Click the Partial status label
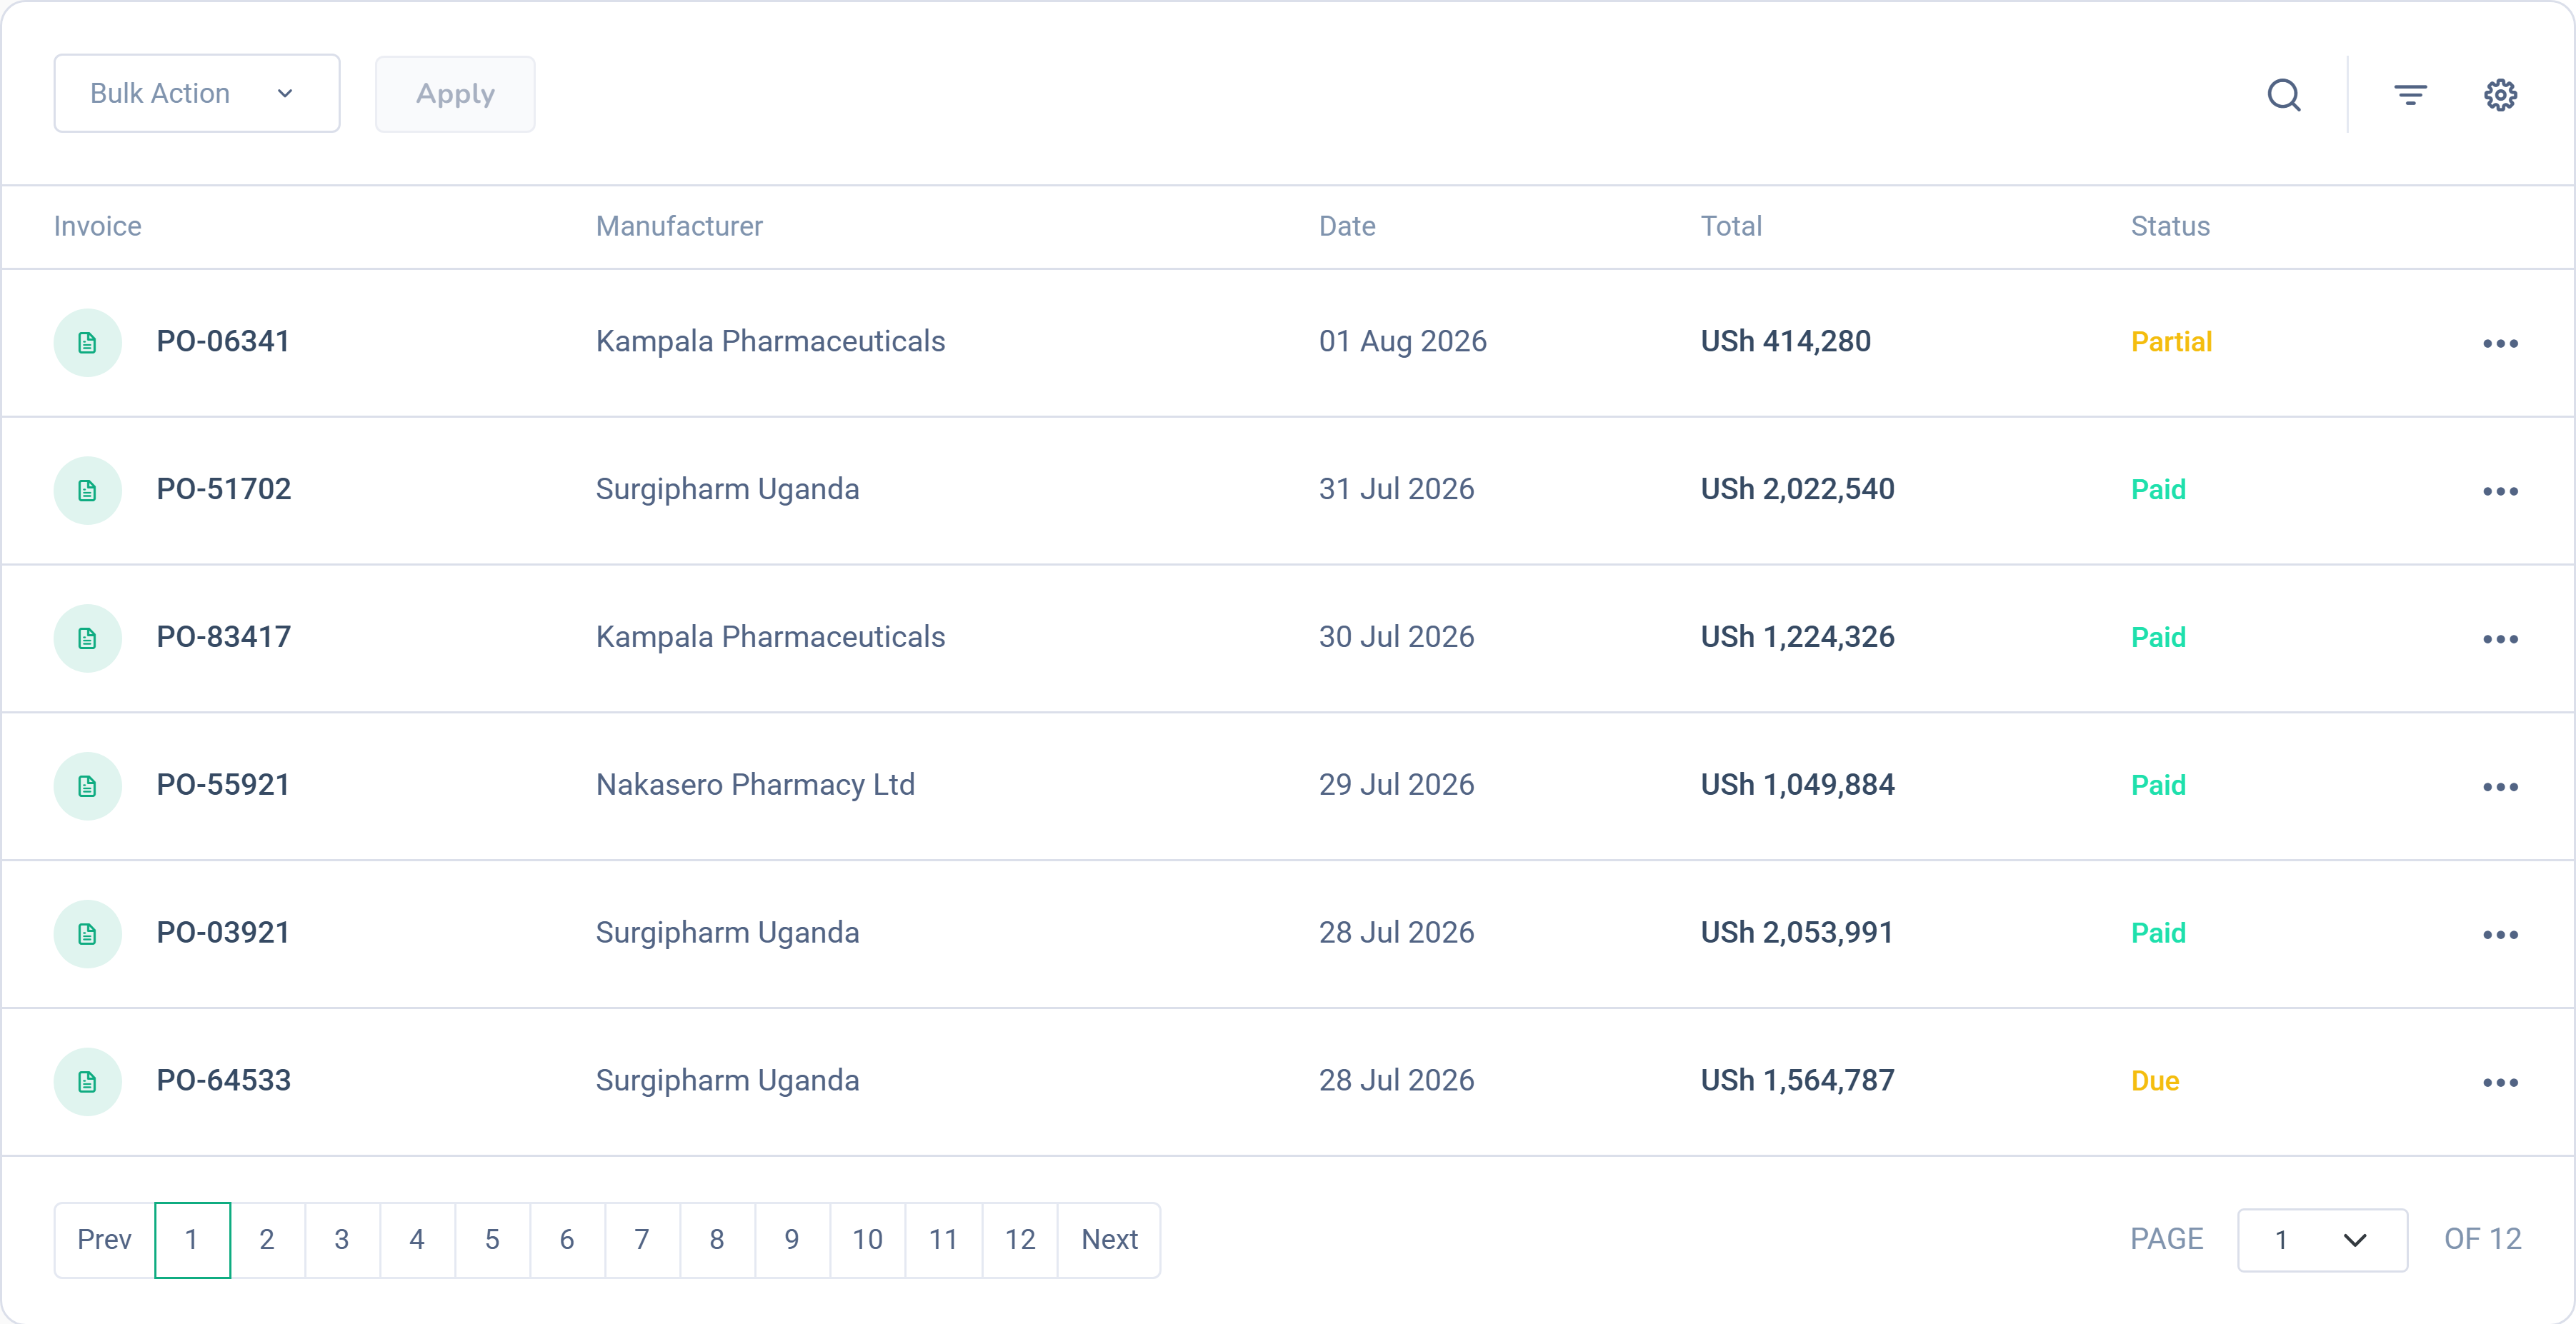 (x=2171, y=342)
